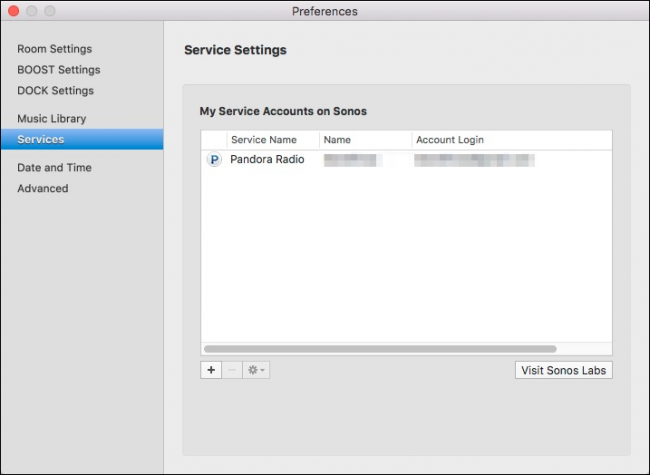Screen dimensions: 650x475
Task: Go to DOCK Settings section
Action: pyautogui.click(x=55, y=91)
